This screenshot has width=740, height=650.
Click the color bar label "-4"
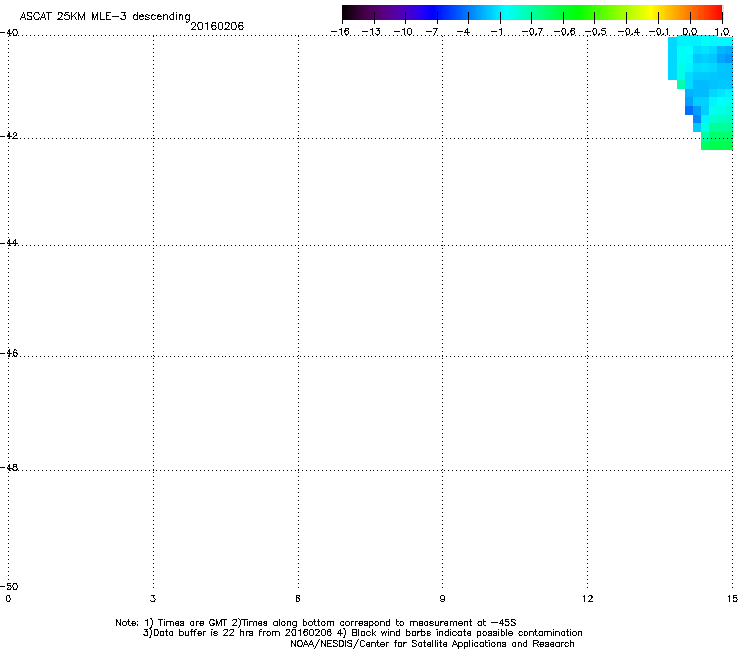[x=463, y=32]
